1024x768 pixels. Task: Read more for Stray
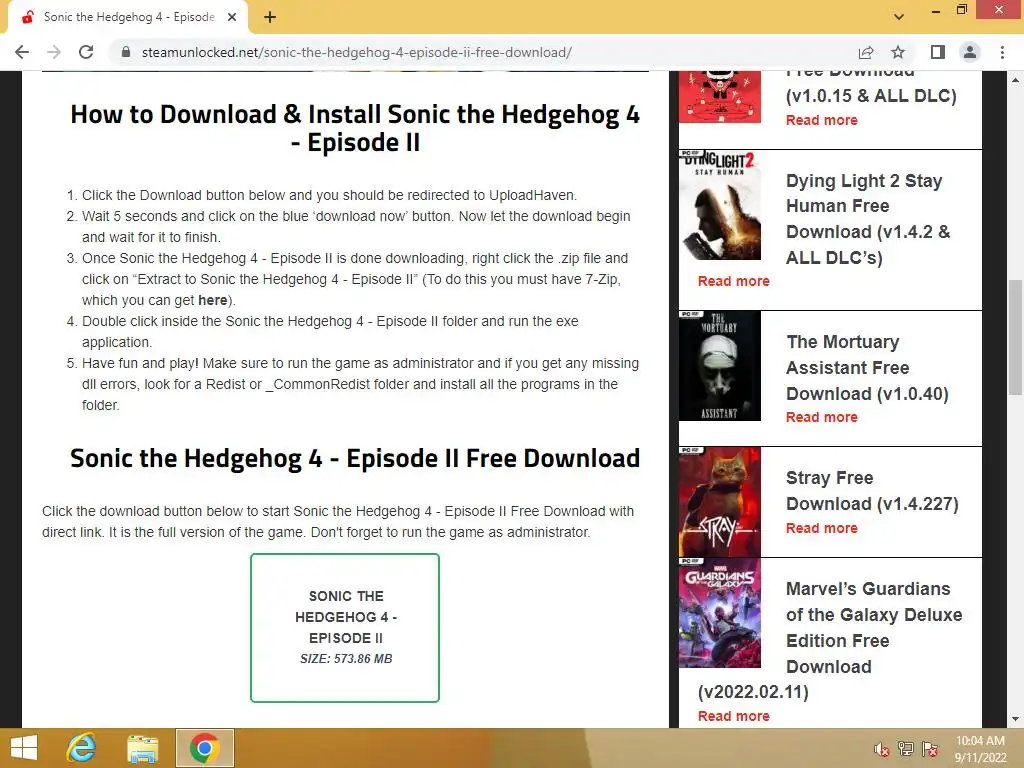click(822, 528)
